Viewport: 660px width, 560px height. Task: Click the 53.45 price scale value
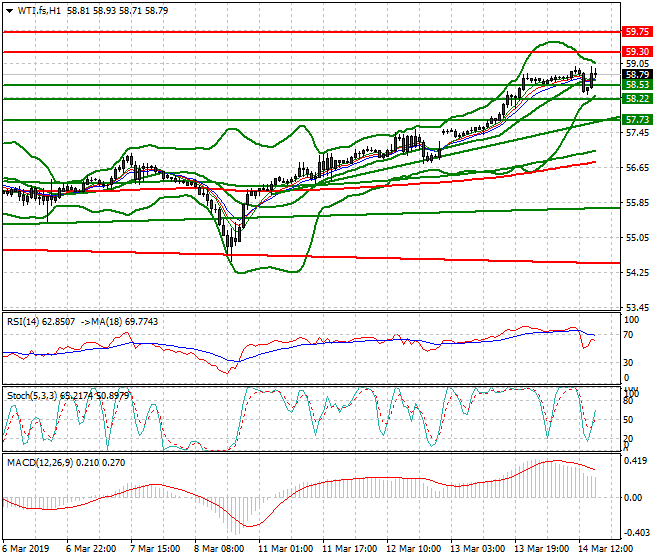pyautogui.click(x=637, y=308)
